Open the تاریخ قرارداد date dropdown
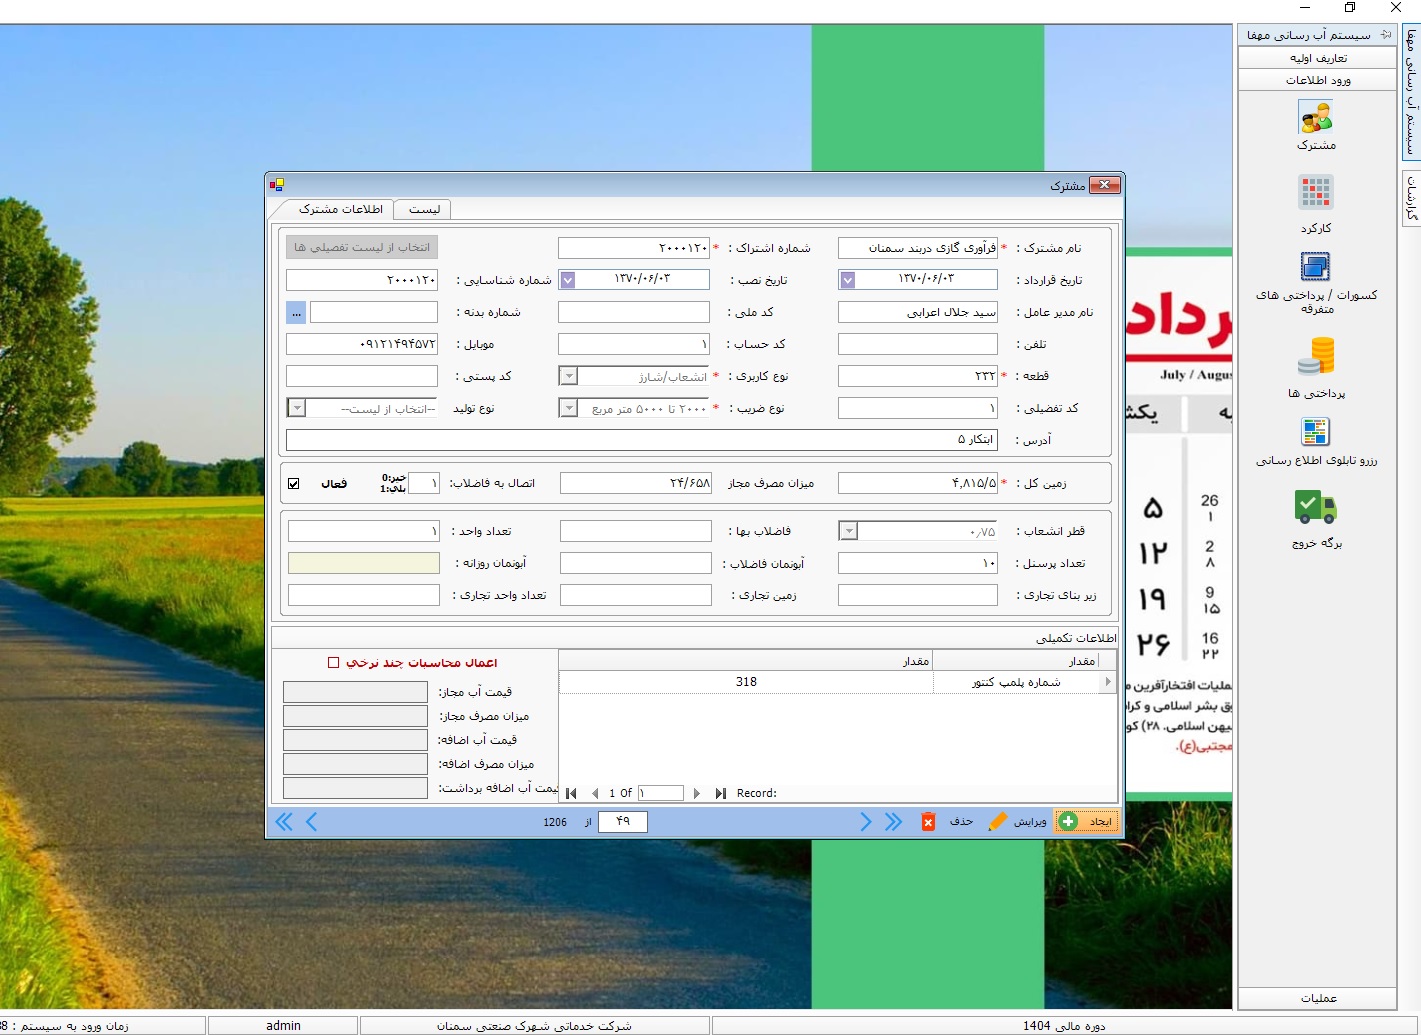 [848, 281]
